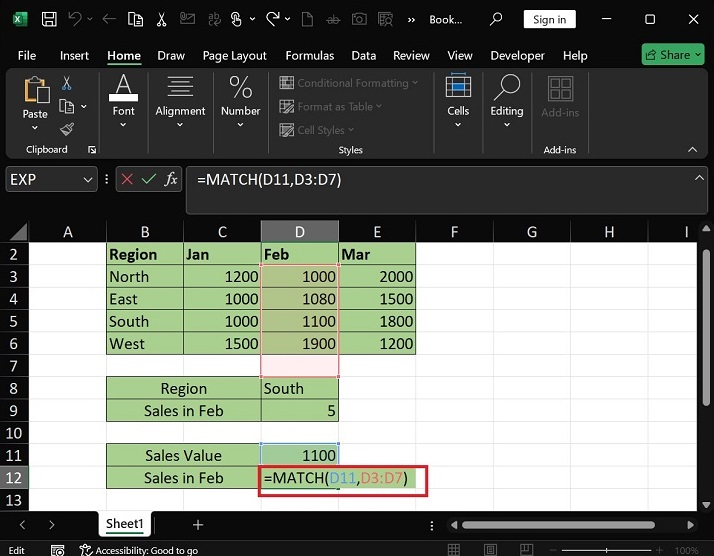
Task: Click the horizontal scrollbar thumb
Action: [x=558, y=525]
